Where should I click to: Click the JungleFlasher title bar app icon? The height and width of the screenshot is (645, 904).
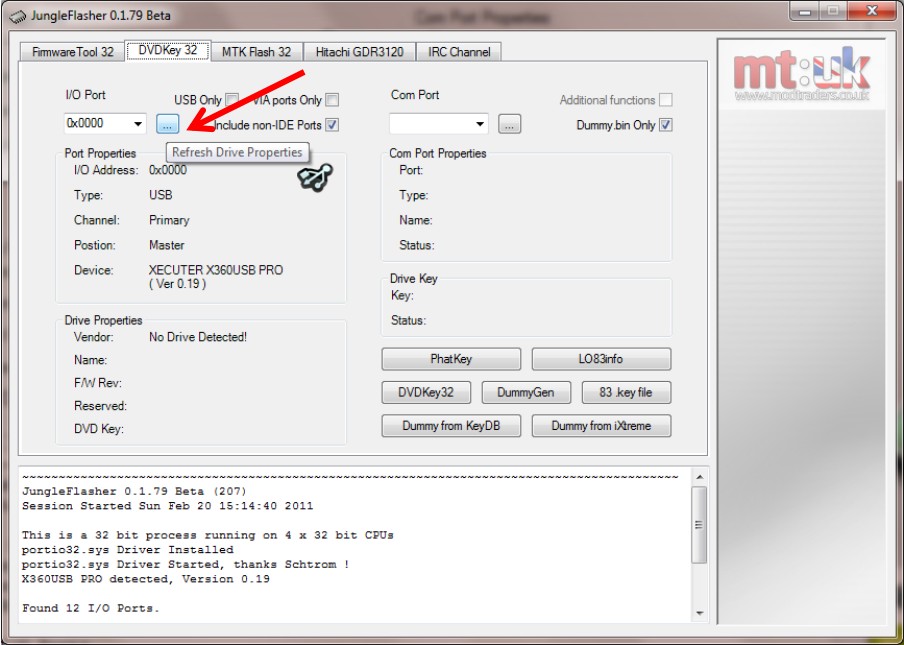coord(17,16)
